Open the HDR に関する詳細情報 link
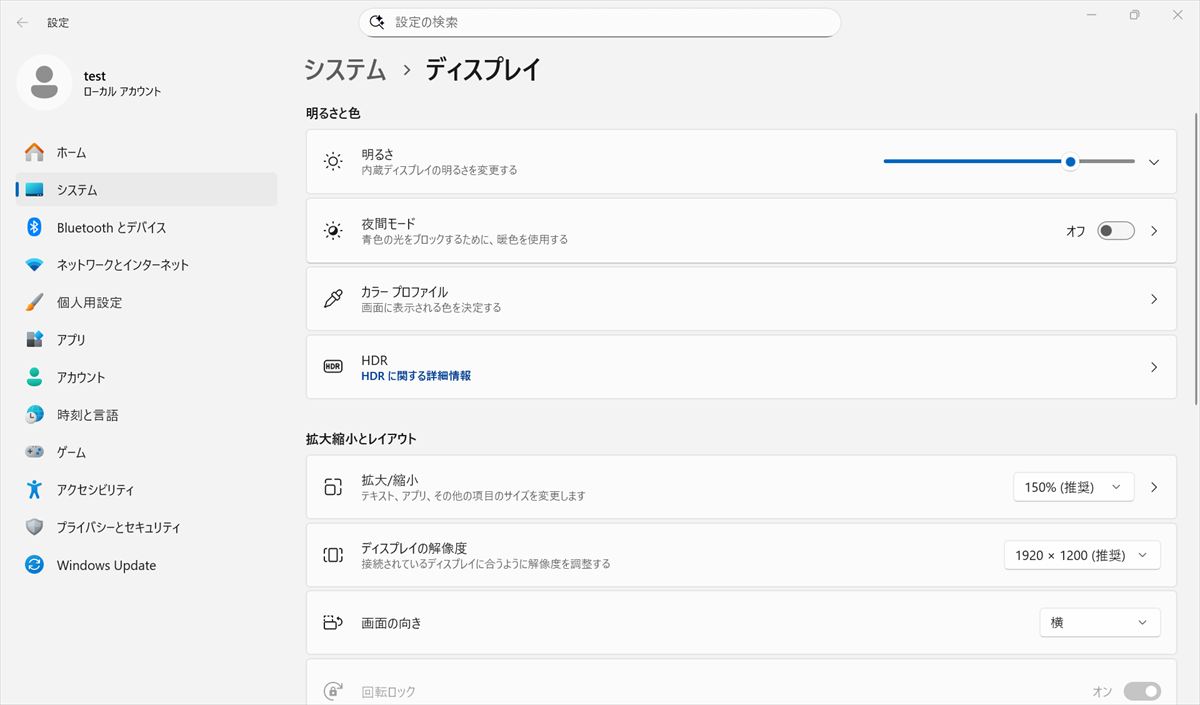This screenshot has width=1200, height=705. (416, 376)
